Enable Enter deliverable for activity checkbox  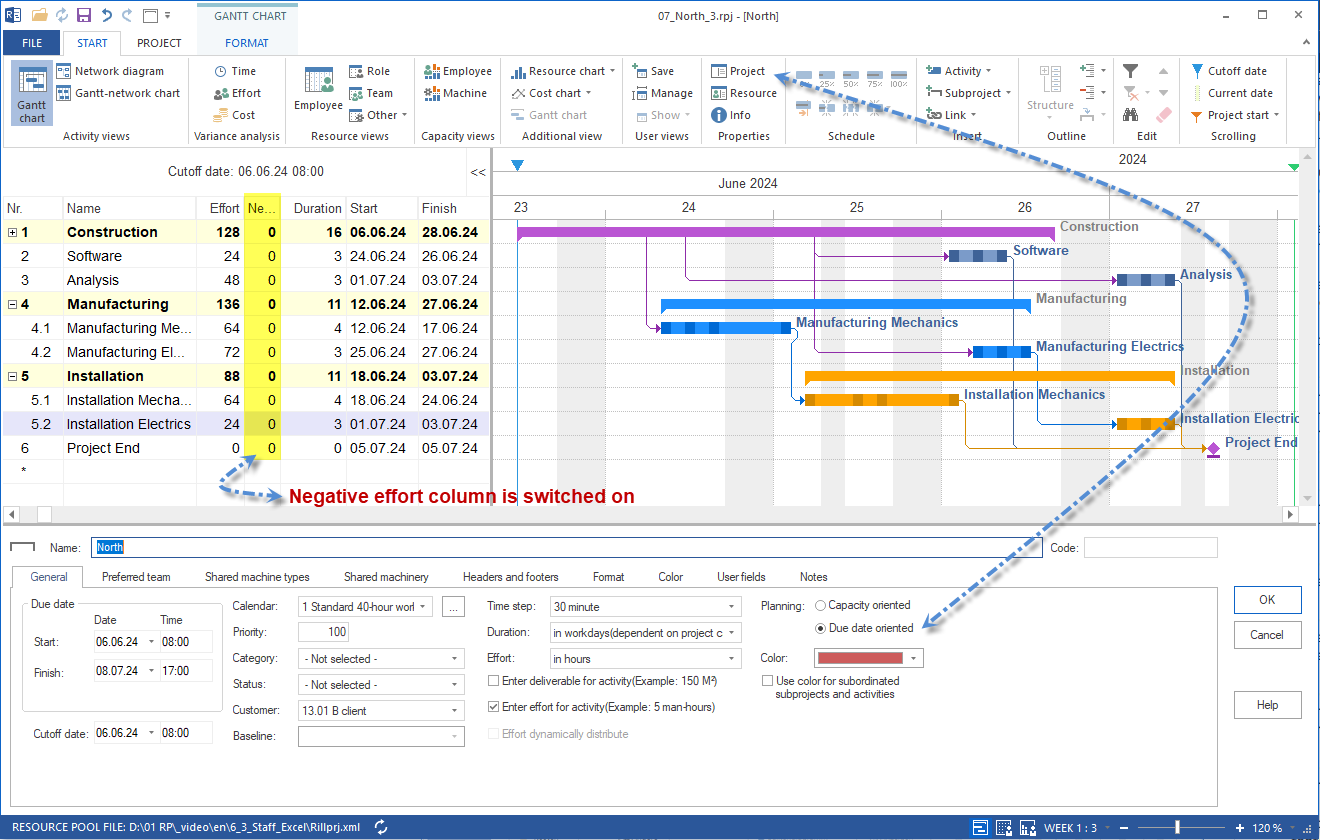pyautogui.click(x=494, y=681)
